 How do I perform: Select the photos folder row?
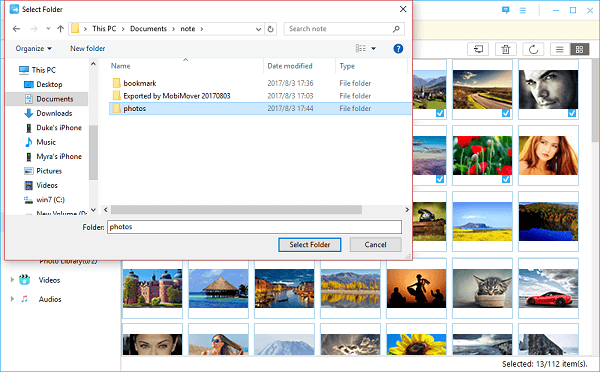(x=260, y=108)
